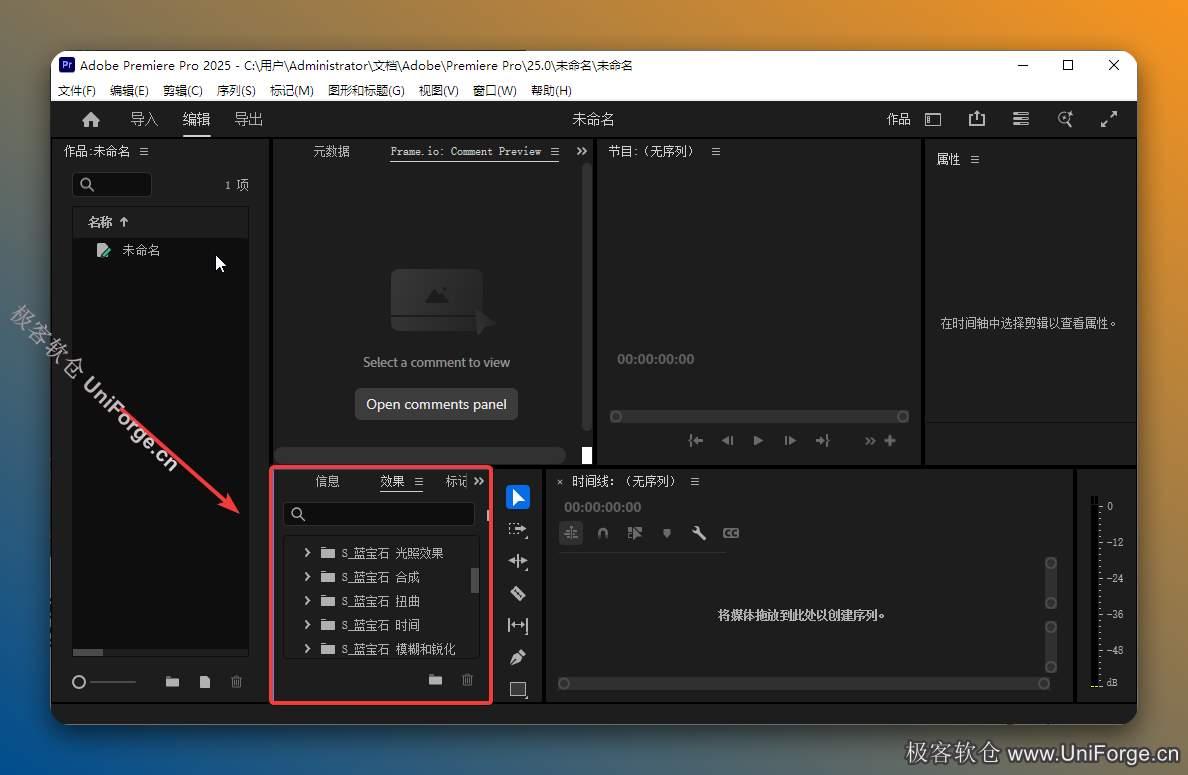
Task: Step back one frame in Program monitor
Action: point(727,440)
